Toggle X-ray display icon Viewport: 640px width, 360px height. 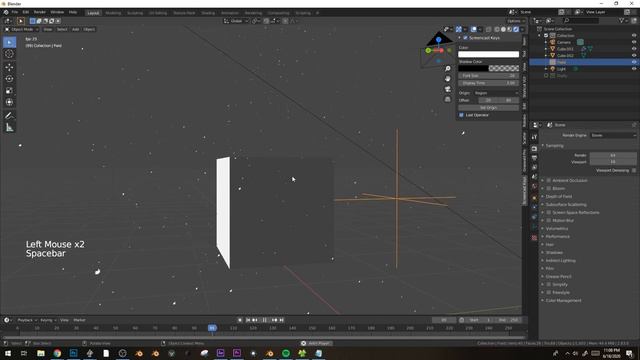coord(489,29)
